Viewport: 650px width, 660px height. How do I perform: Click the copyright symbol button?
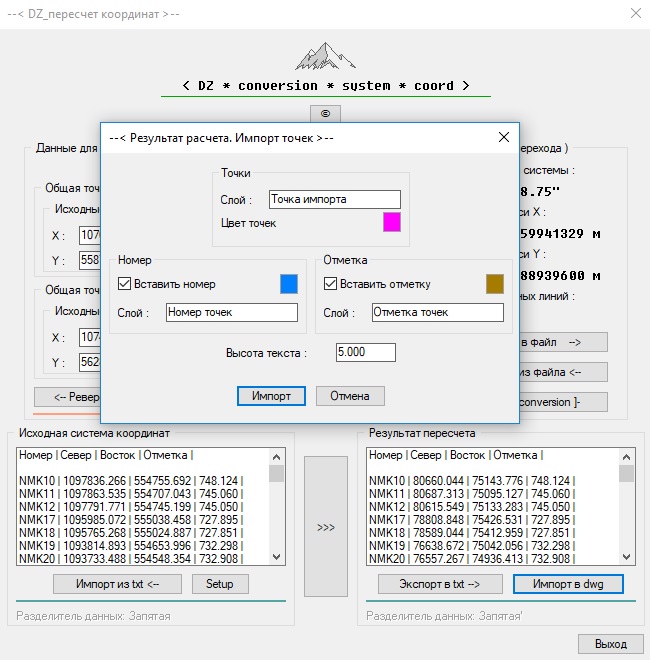click(325, 114)
